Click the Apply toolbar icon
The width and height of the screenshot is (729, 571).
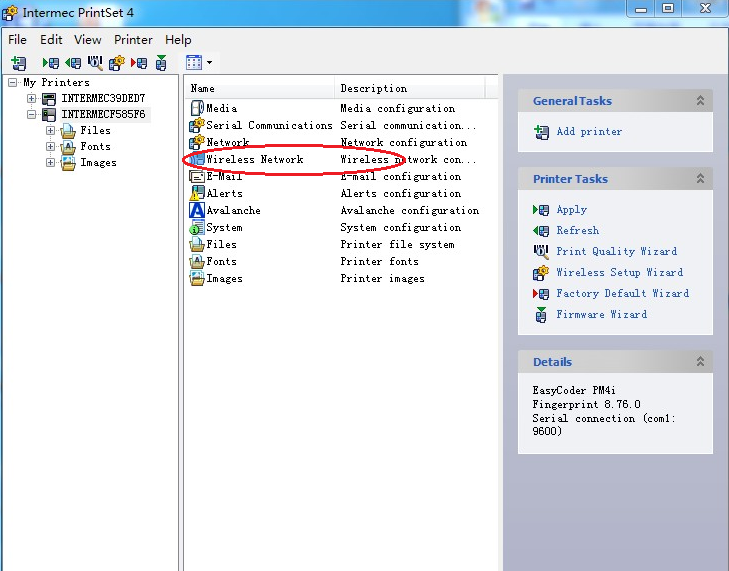(51, 63)
